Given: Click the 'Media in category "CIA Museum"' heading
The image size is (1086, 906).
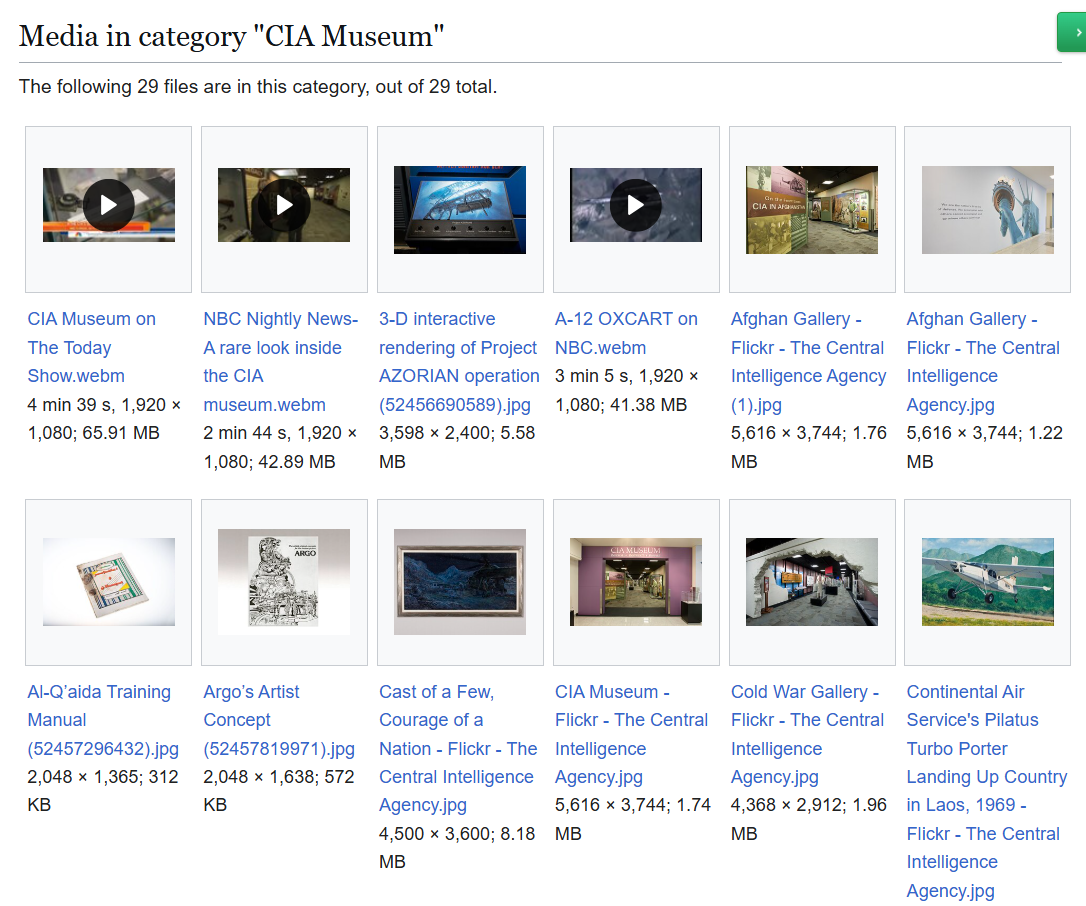Looking at the screenshot, I should 231,36.
